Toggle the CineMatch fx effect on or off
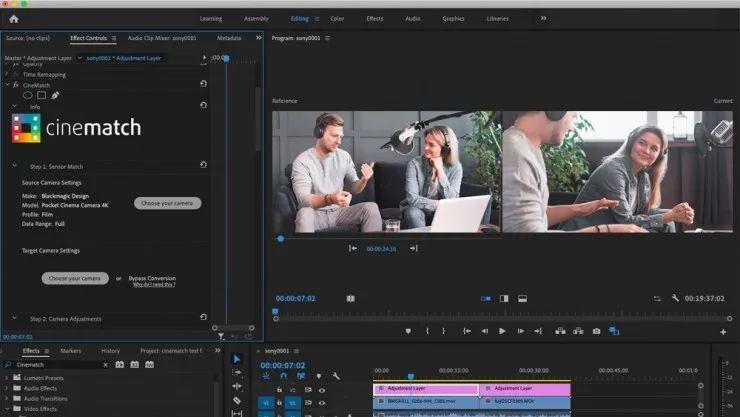Image resolution: width=740 pixels, height=417 pixels. point(17,85)
